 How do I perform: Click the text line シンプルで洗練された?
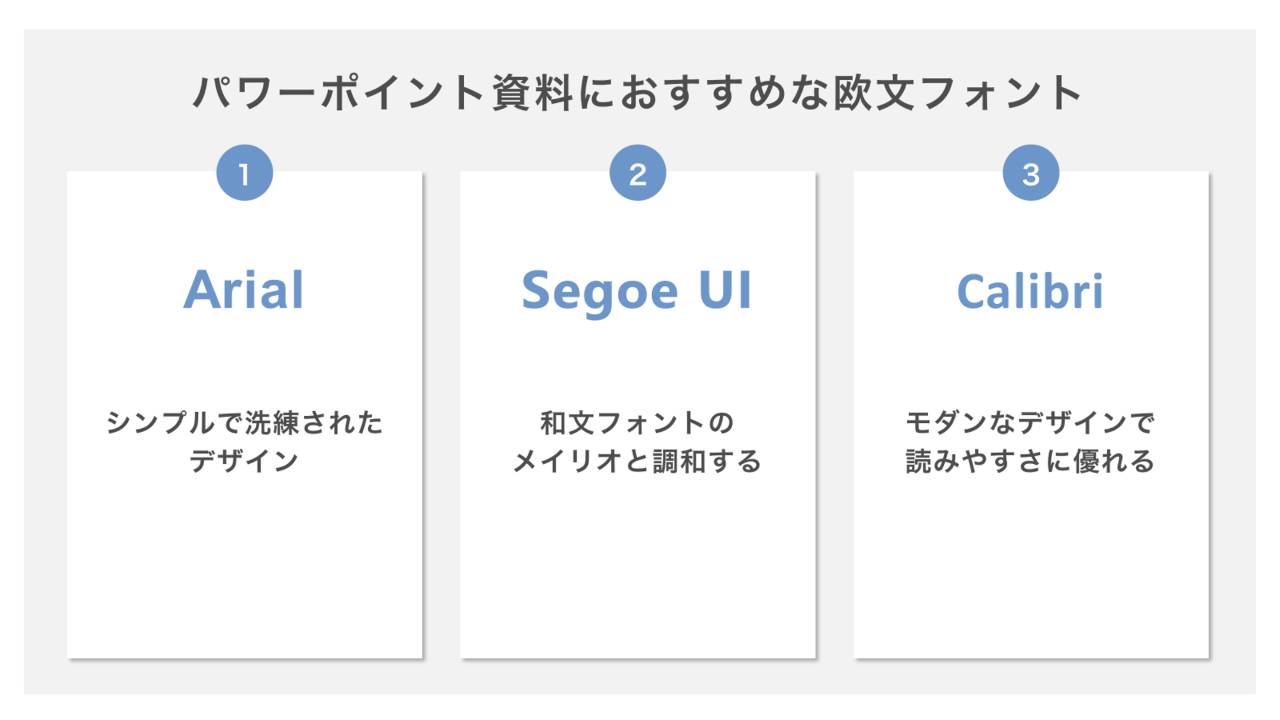pyautogui.click(x=244, y=424)
